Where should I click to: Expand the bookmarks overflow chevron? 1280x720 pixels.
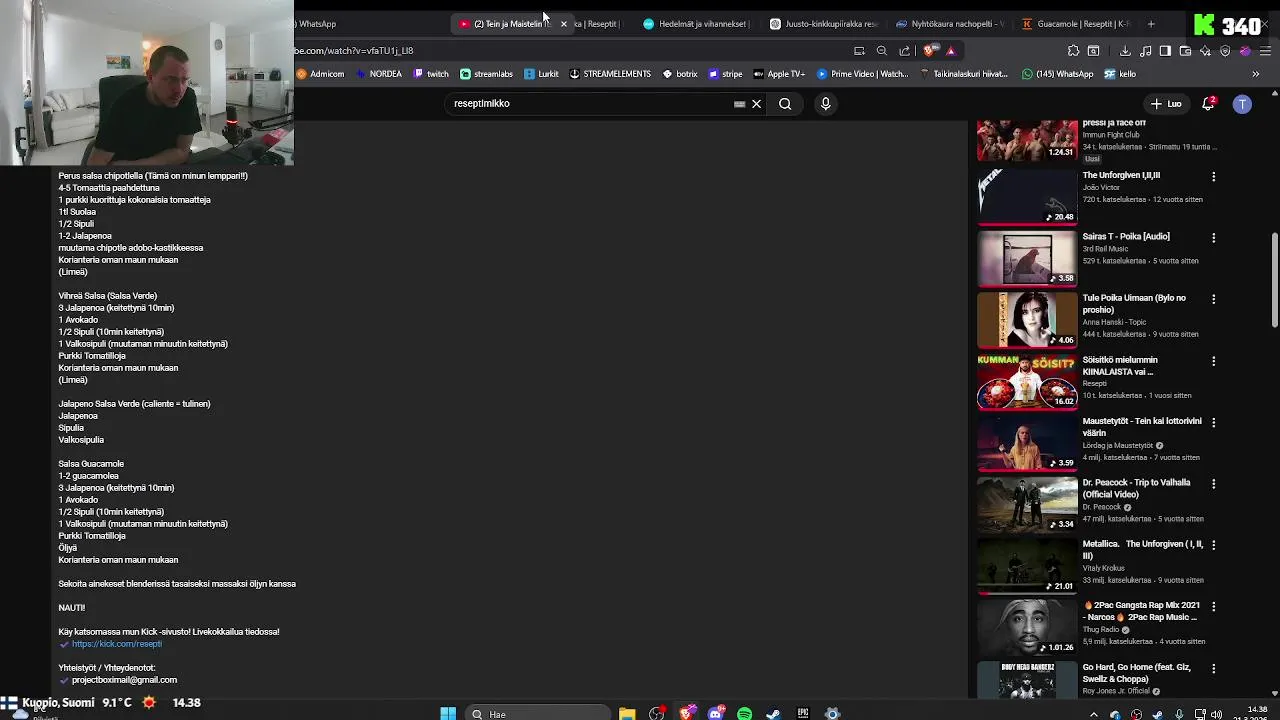(1256, 74)
